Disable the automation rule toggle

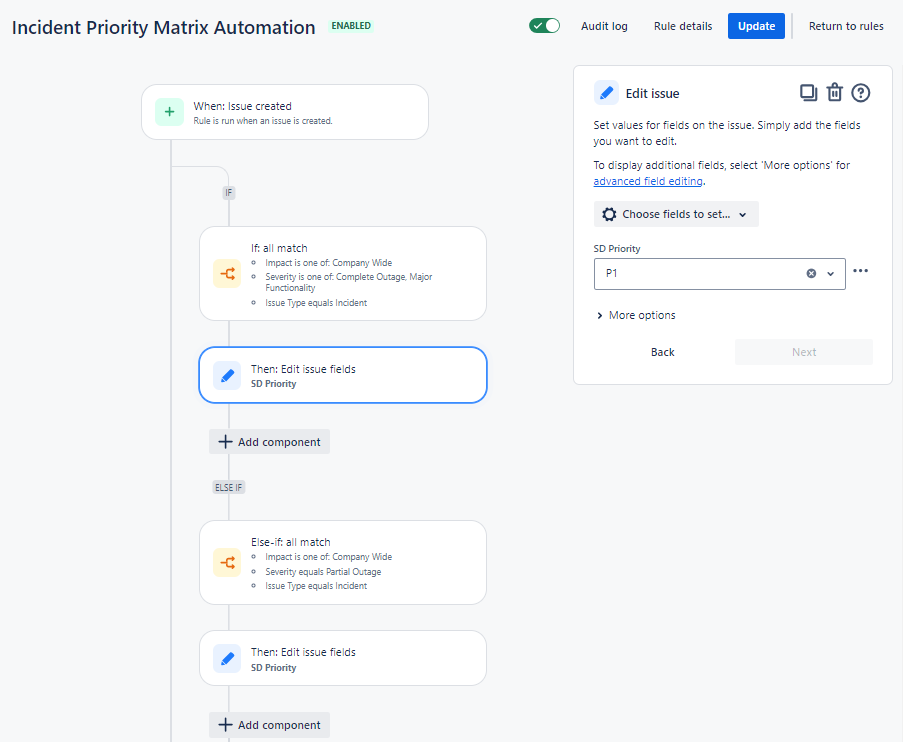[544, 25]
